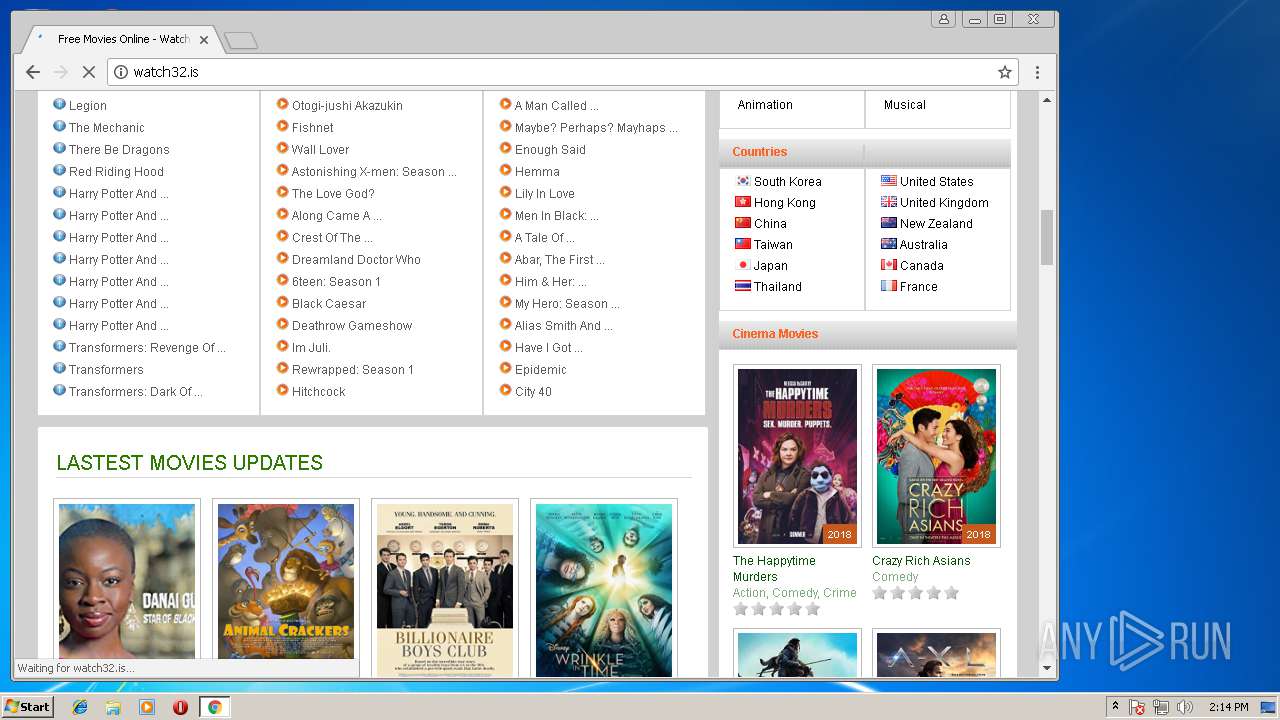Open the Animation genre link
Image resolution: width=1280 pixels, height=720 pixels.
click(765, 105)
